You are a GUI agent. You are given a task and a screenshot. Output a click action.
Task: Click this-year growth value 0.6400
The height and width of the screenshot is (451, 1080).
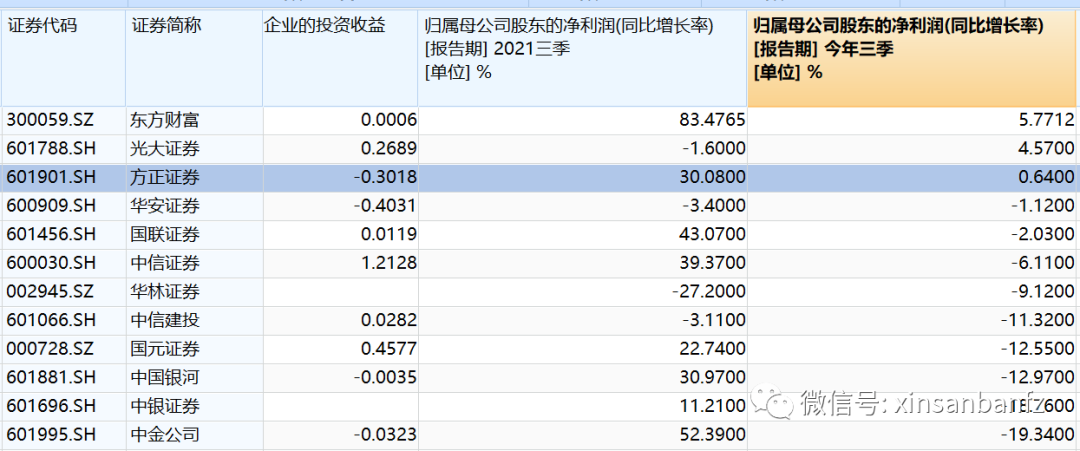tap(1047, 178)
